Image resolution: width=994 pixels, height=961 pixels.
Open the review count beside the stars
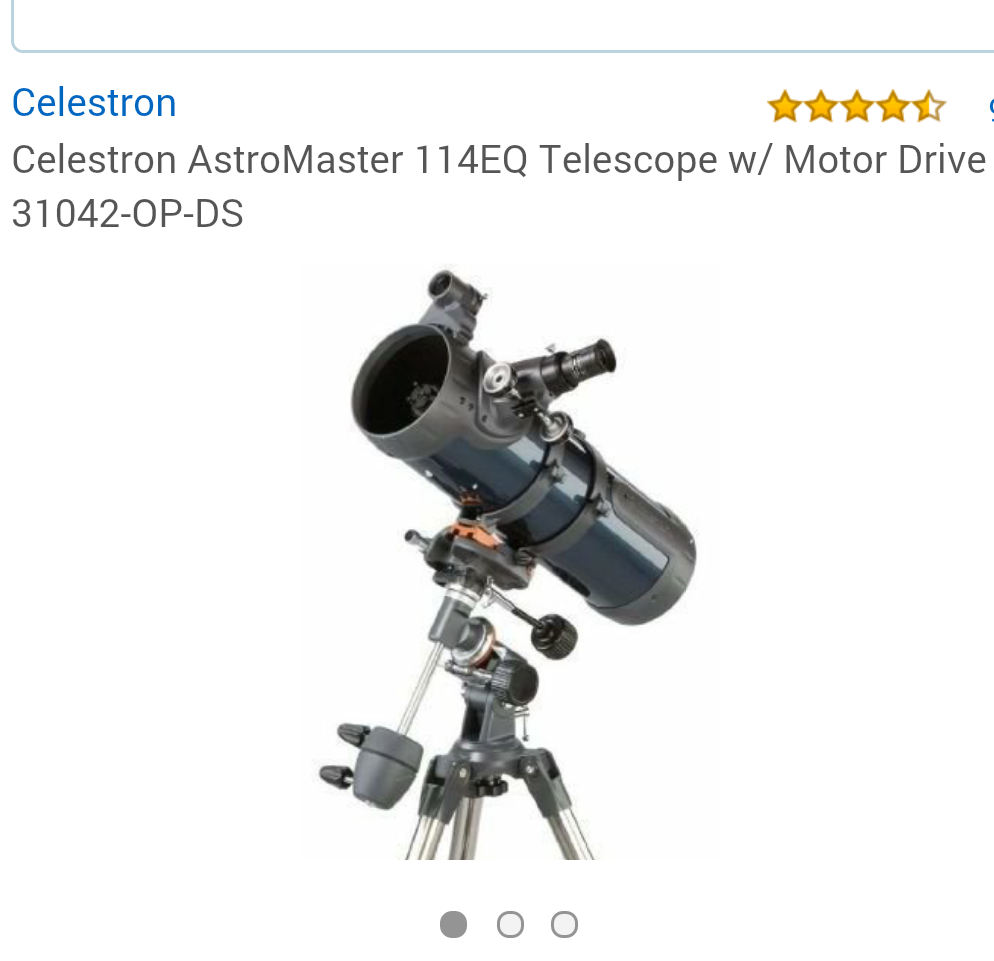point(991,106)
